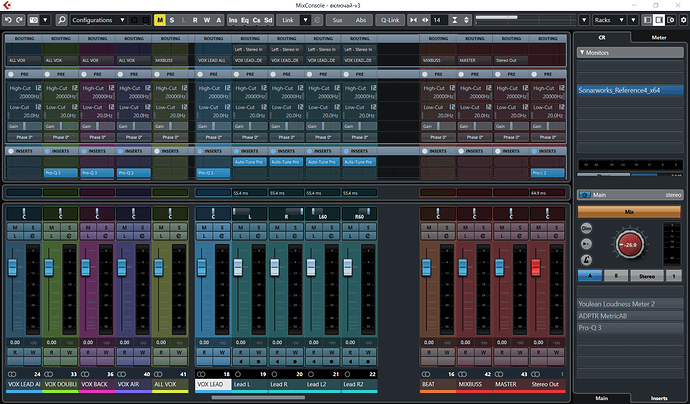Click the undo arrow in the MixConsole toolbar

point(8,20)
